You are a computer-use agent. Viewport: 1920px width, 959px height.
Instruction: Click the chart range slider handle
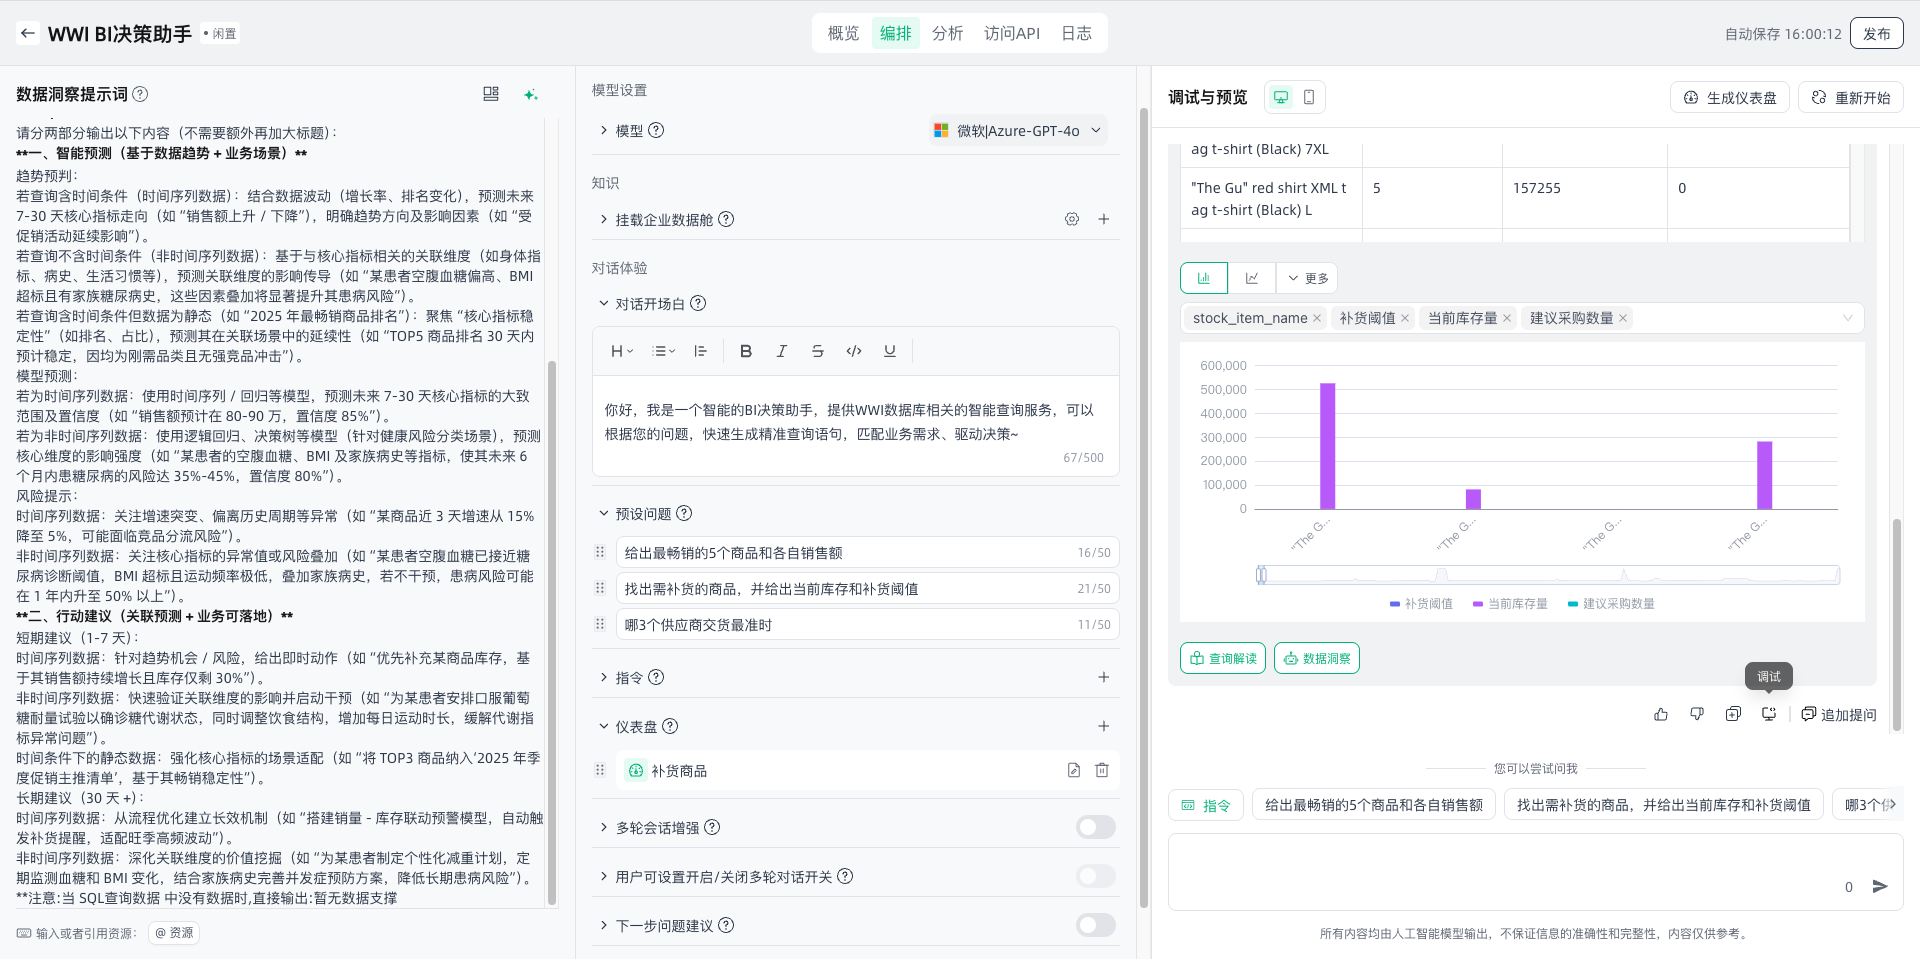[x=1261, y=574]
